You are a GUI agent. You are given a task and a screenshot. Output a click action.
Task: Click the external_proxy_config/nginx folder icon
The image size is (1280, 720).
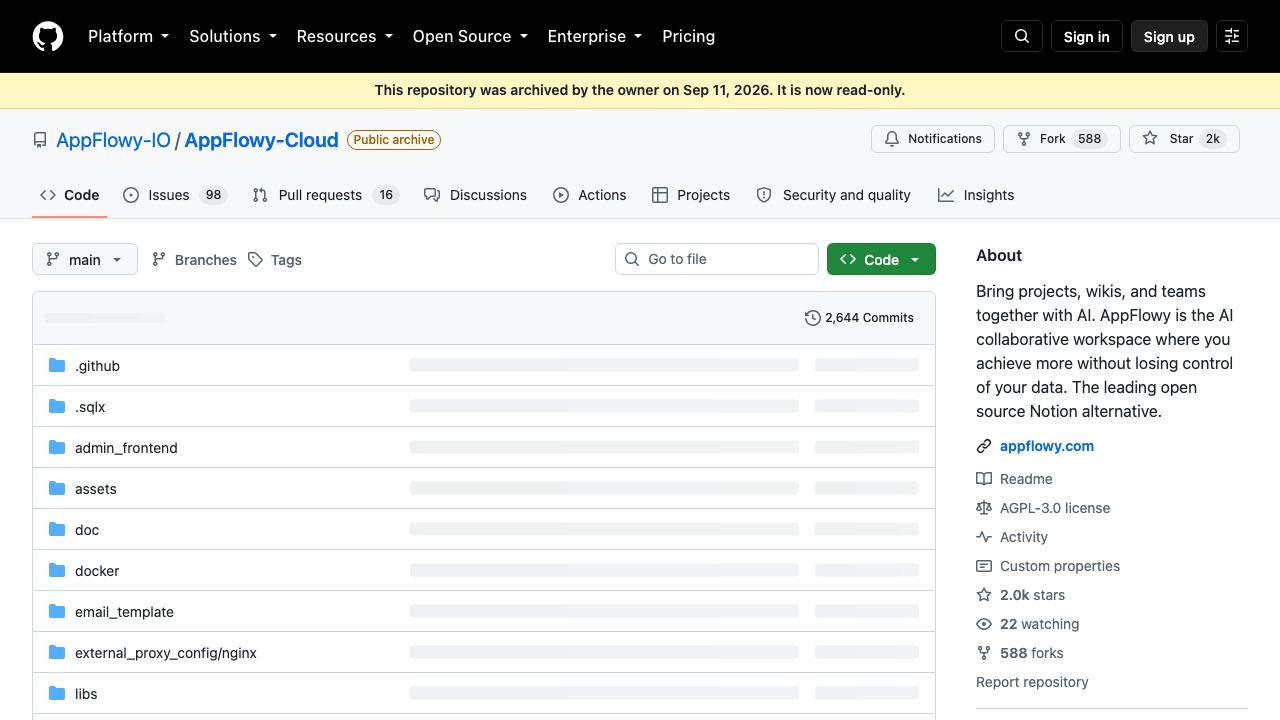(57, 653)
